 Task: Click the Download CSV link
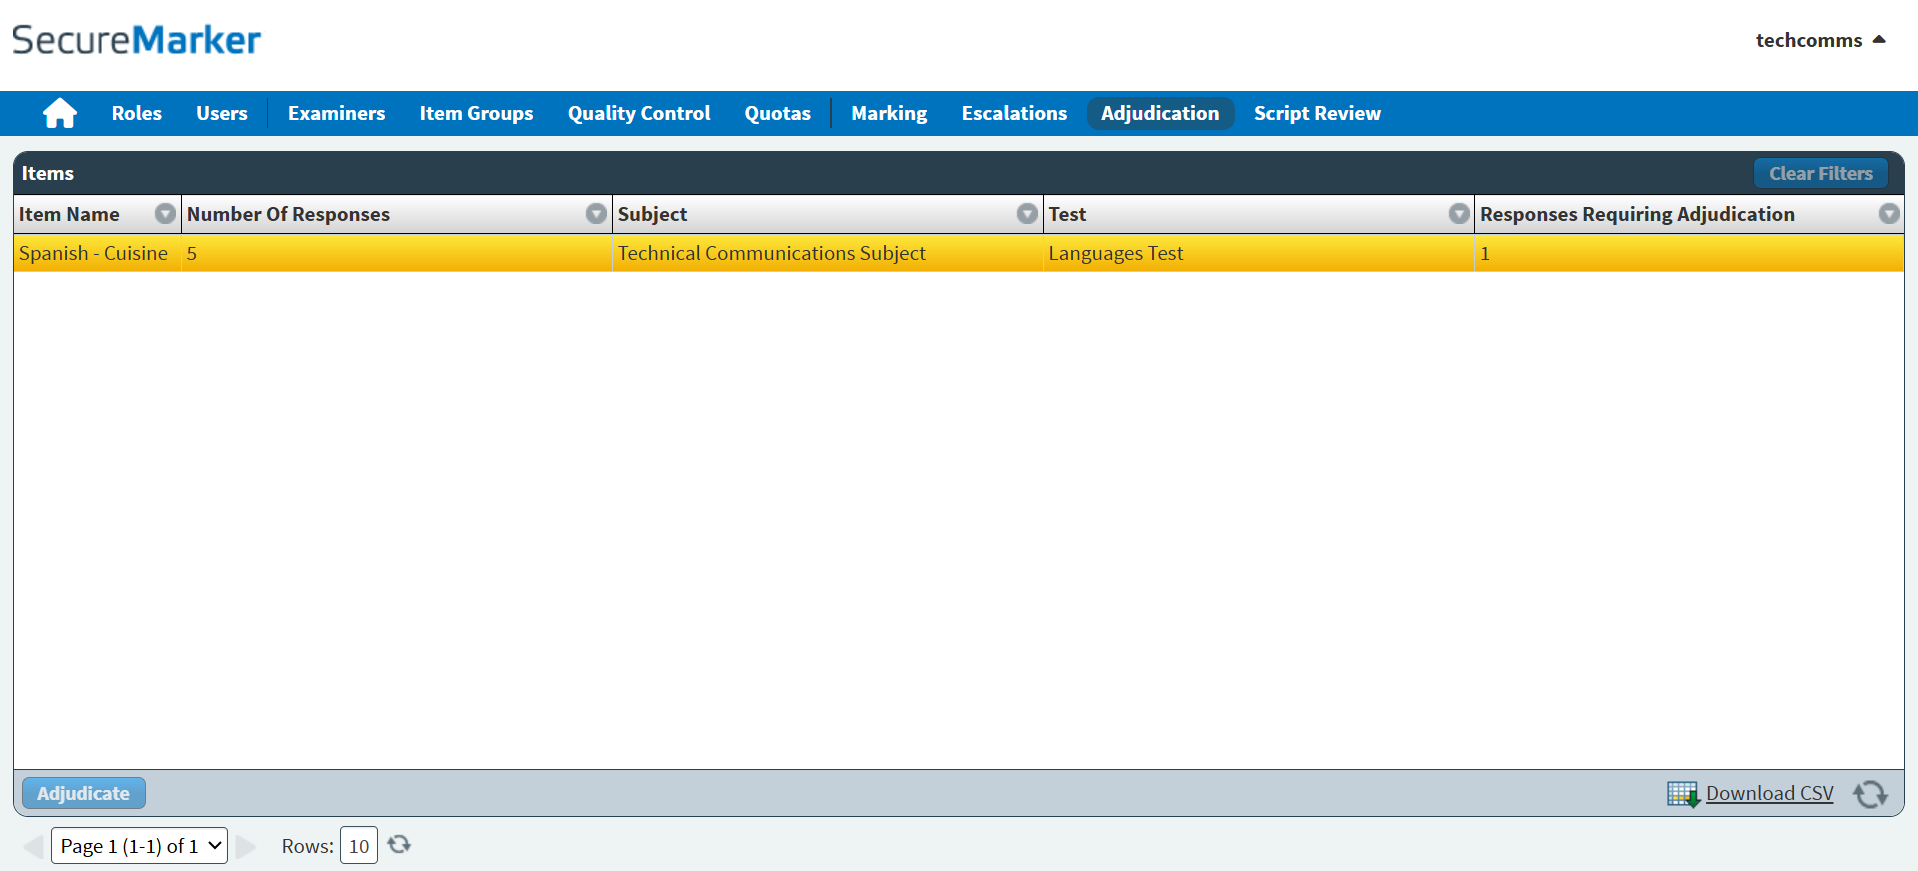(x=1769, y=794)
